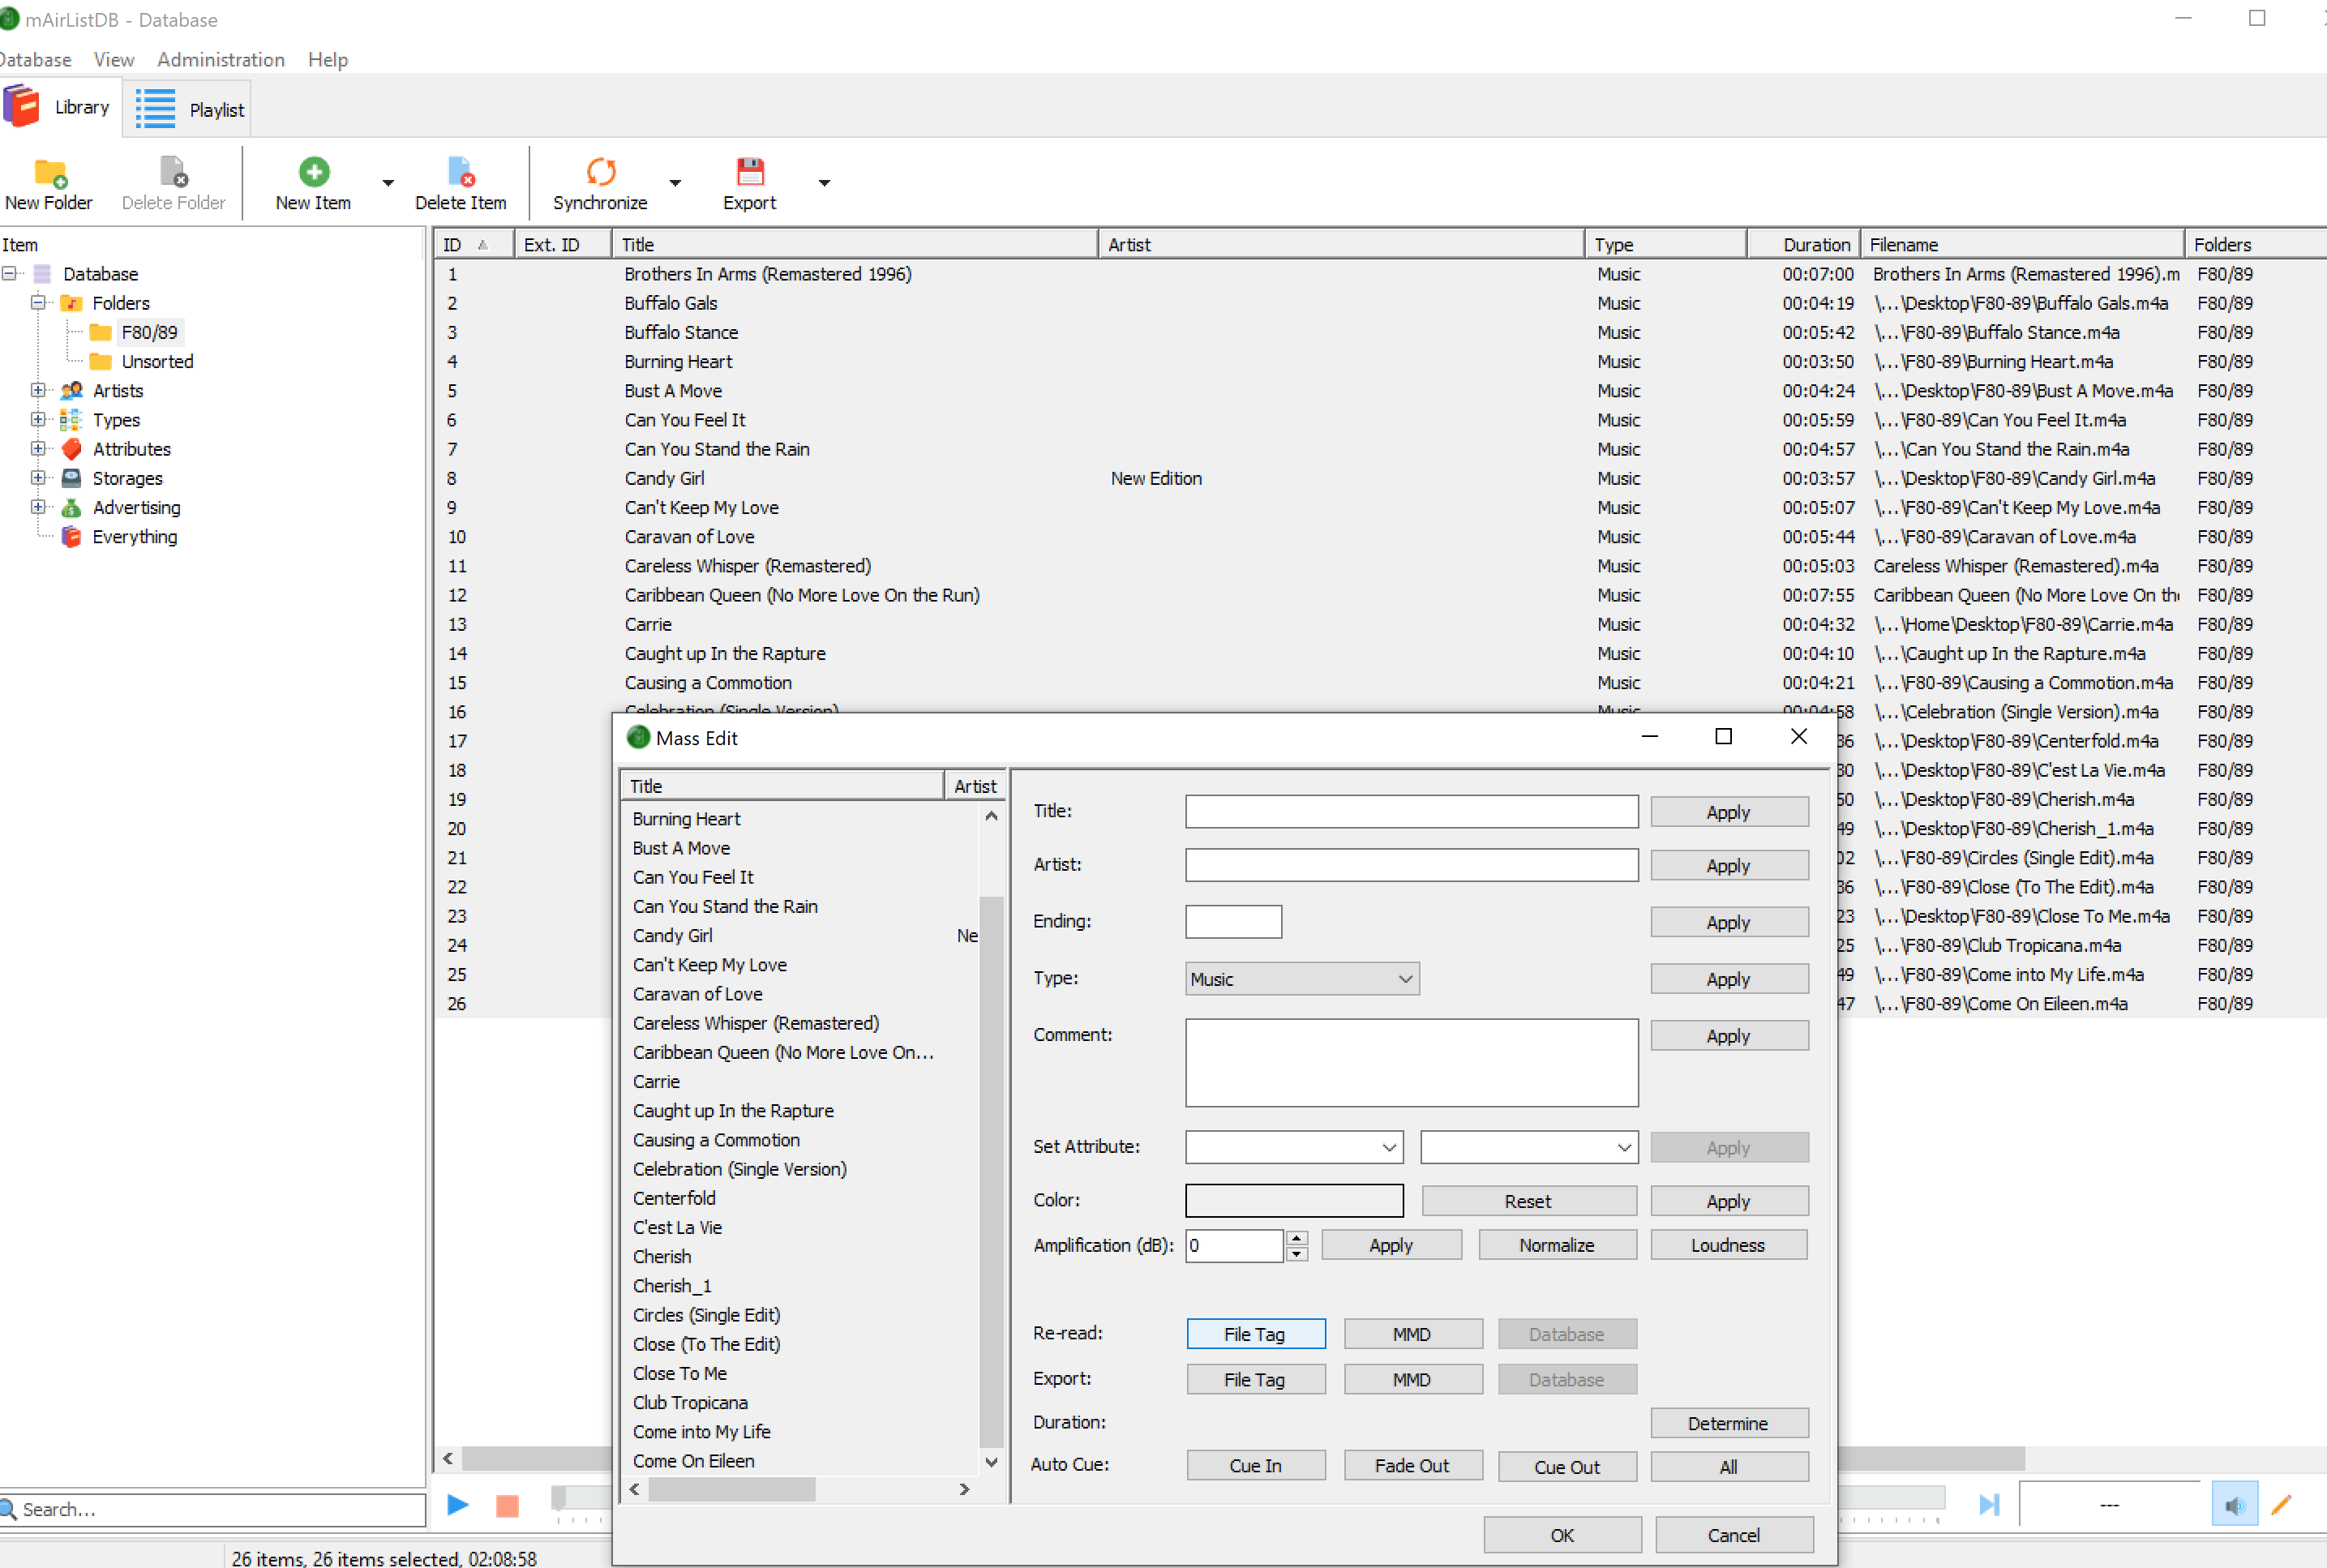Click the Re-read File Tag button
The width and height of the screenshot is (2327, 1568).
coord(1255,1334)
